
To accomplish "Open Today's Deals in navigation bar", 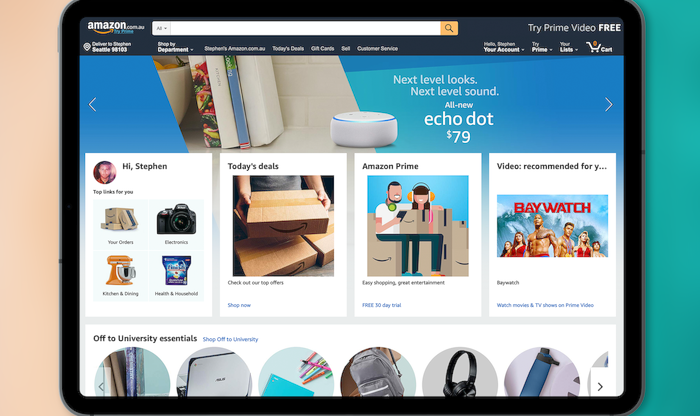I will pos(288,48).
